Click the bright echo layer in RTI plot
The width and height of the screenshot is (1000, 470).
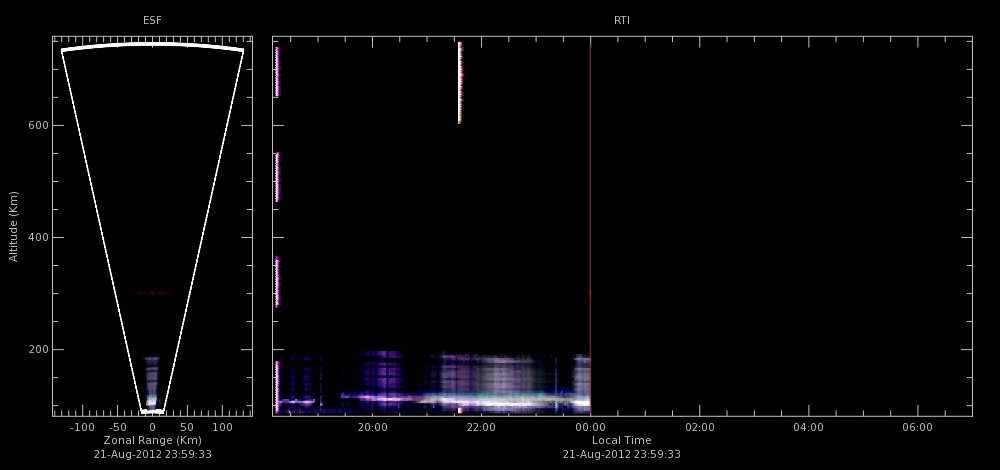[x=466, y=401]
